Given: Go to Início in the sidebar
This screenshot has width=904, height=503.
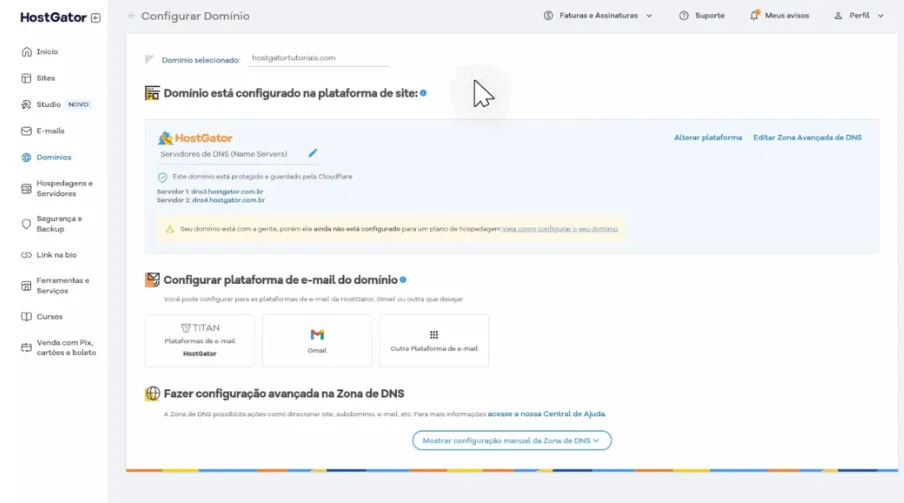Looking at the screenshot, I should [x=47, y=51].
